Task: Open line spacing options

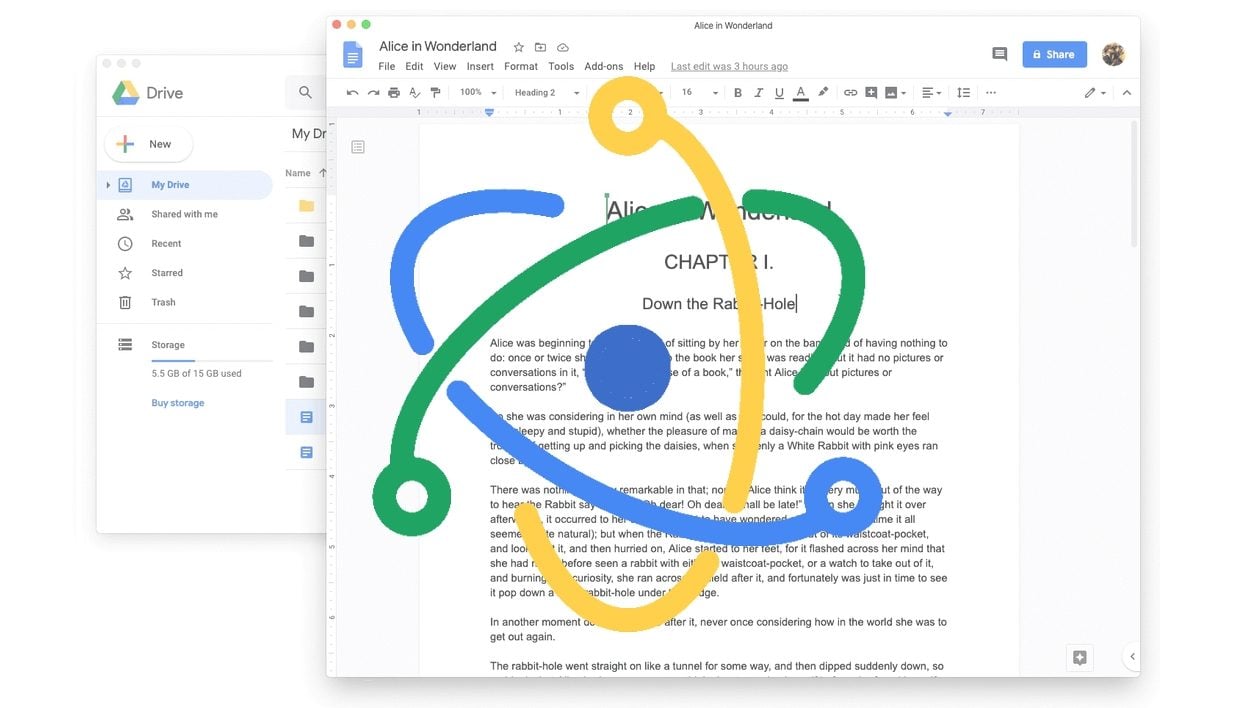Action: tap(963, 93)
